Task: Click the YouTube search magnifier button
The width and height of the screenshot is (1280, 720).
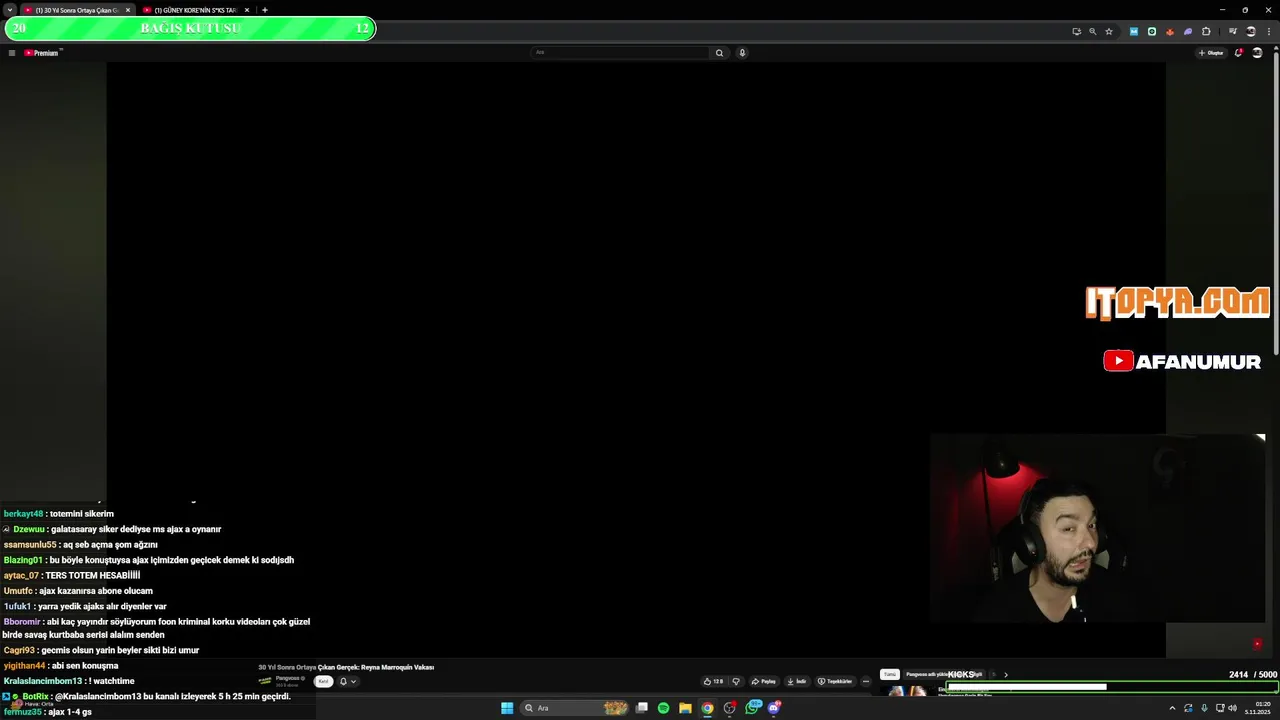Action: pyautogui.click(x=719, y=53)
